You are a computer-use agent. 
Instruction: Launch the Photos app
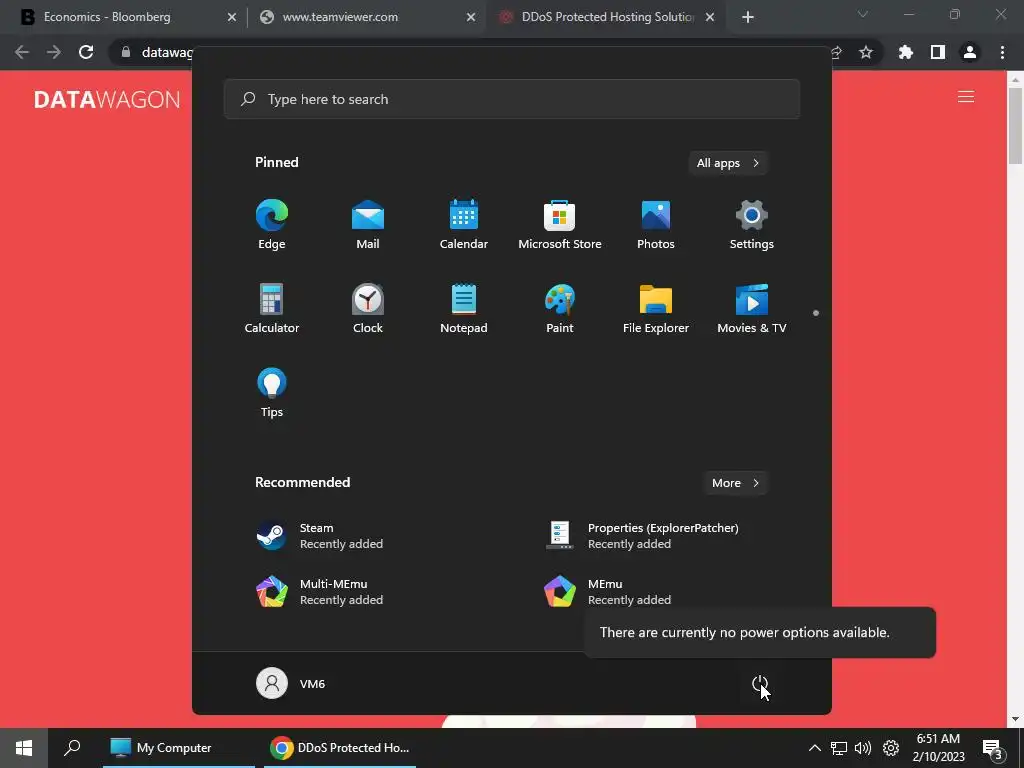click(656, 224)
